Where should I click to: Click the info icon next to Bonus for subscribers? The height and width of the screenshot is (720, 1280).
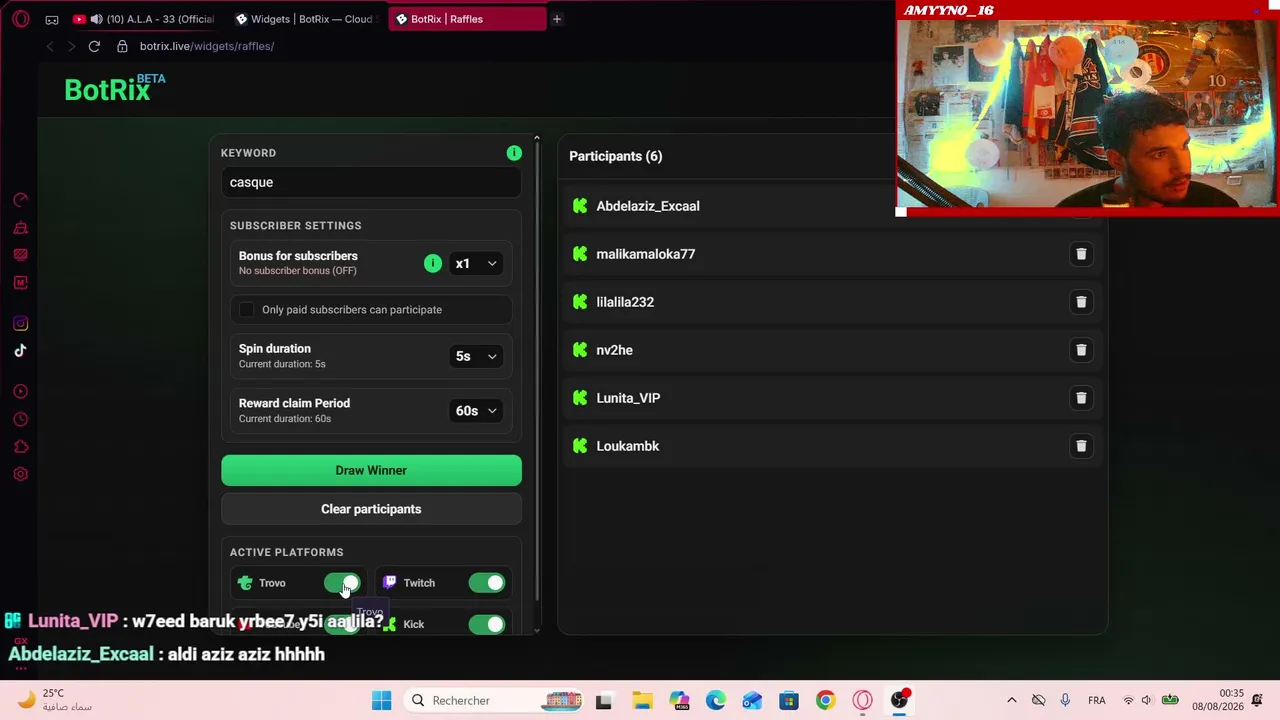(433, 263)
